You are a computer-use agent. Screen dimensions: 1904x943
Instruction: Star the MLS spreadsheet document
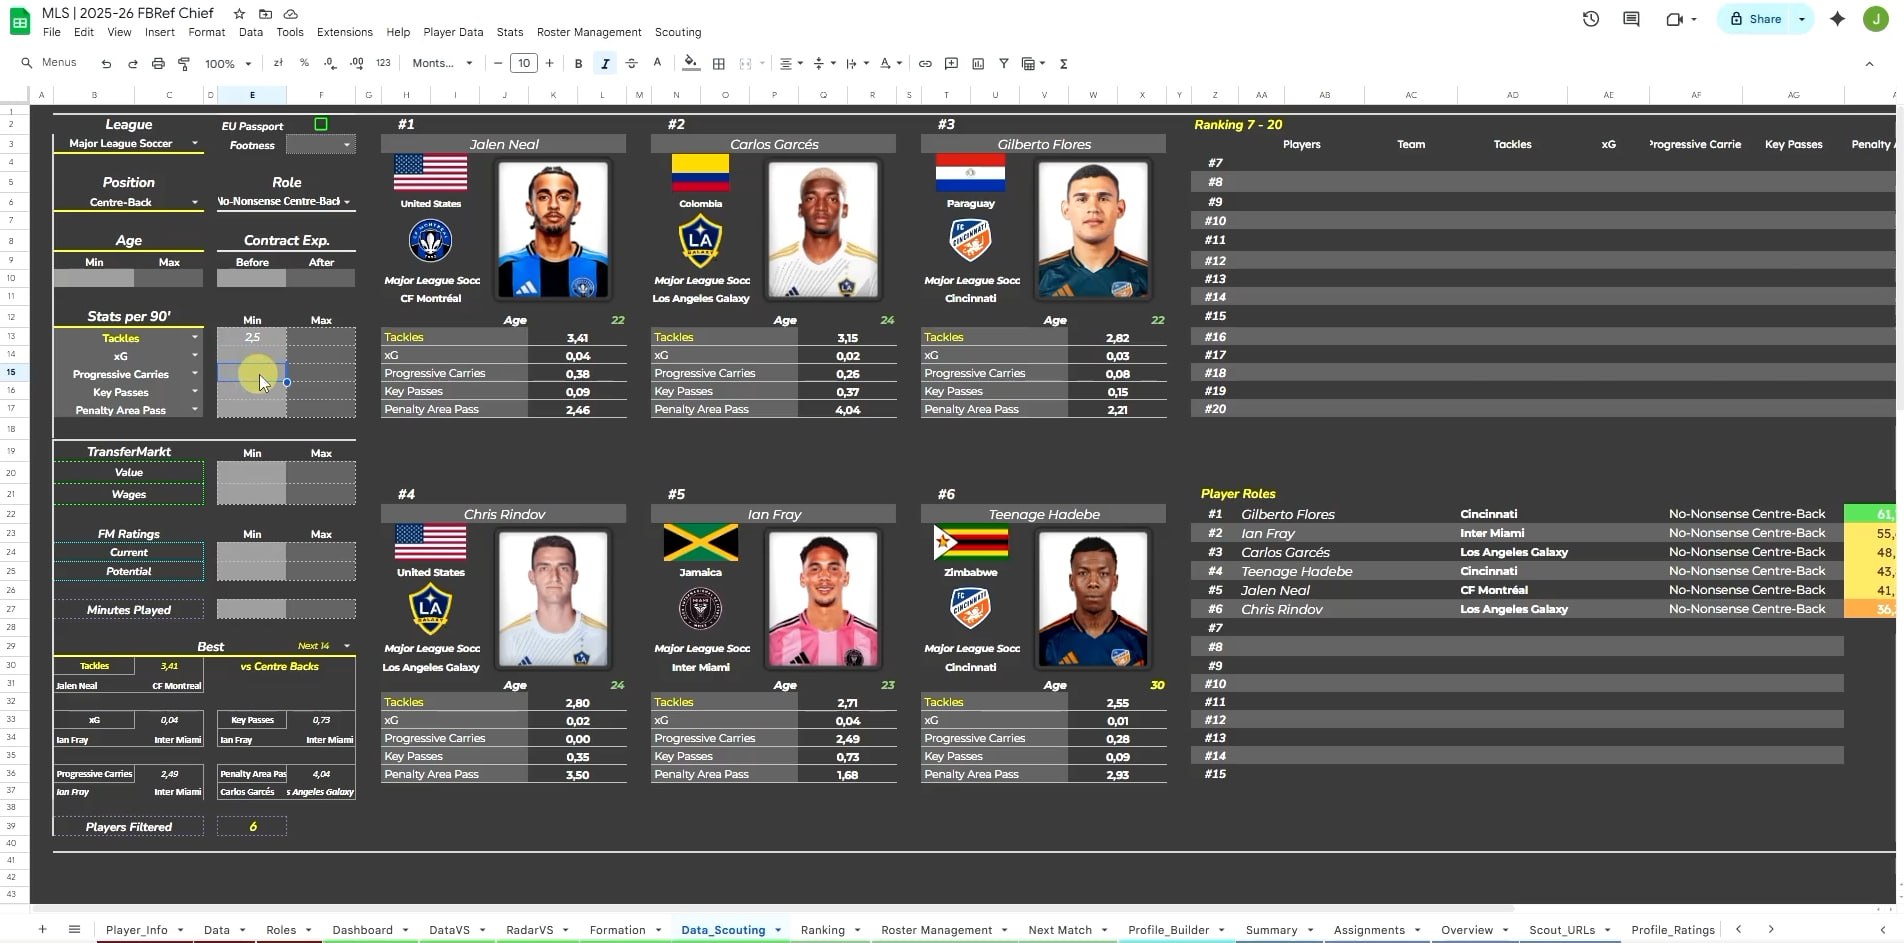(239, 14)
